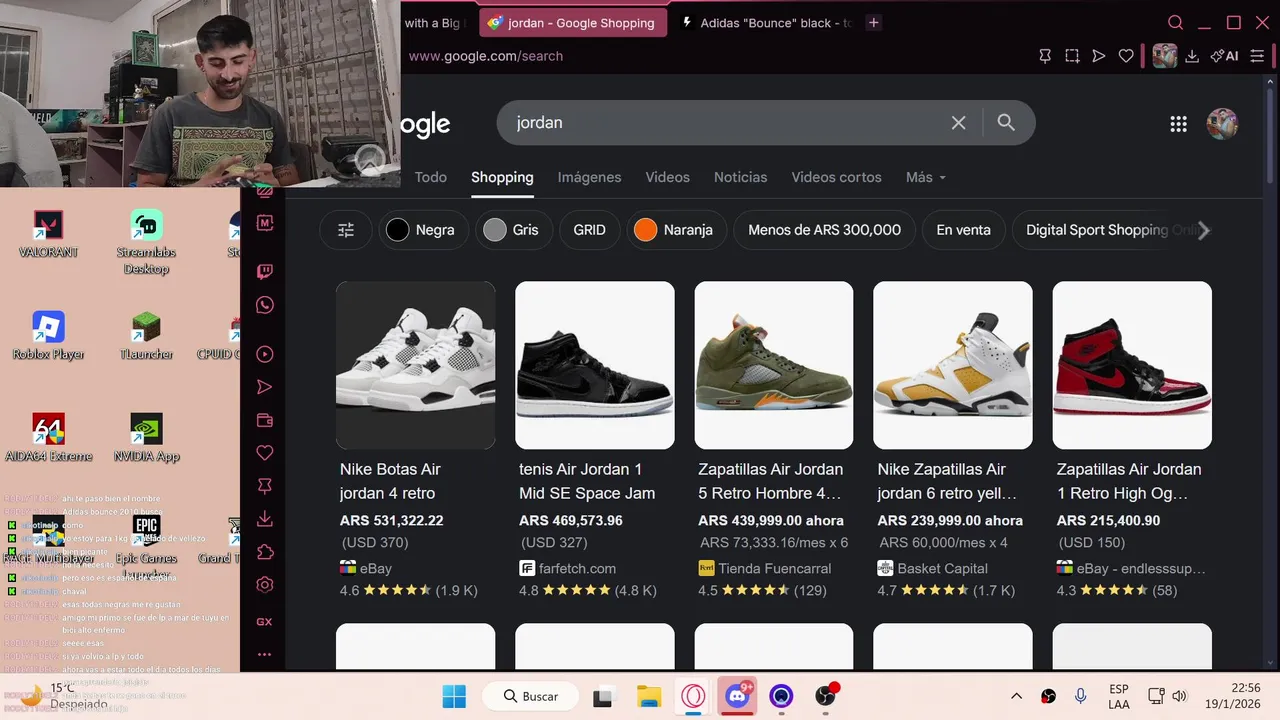Switch to the Noticias tab
The width and height of the screenshot is (1280, 720).
point(740,177)
